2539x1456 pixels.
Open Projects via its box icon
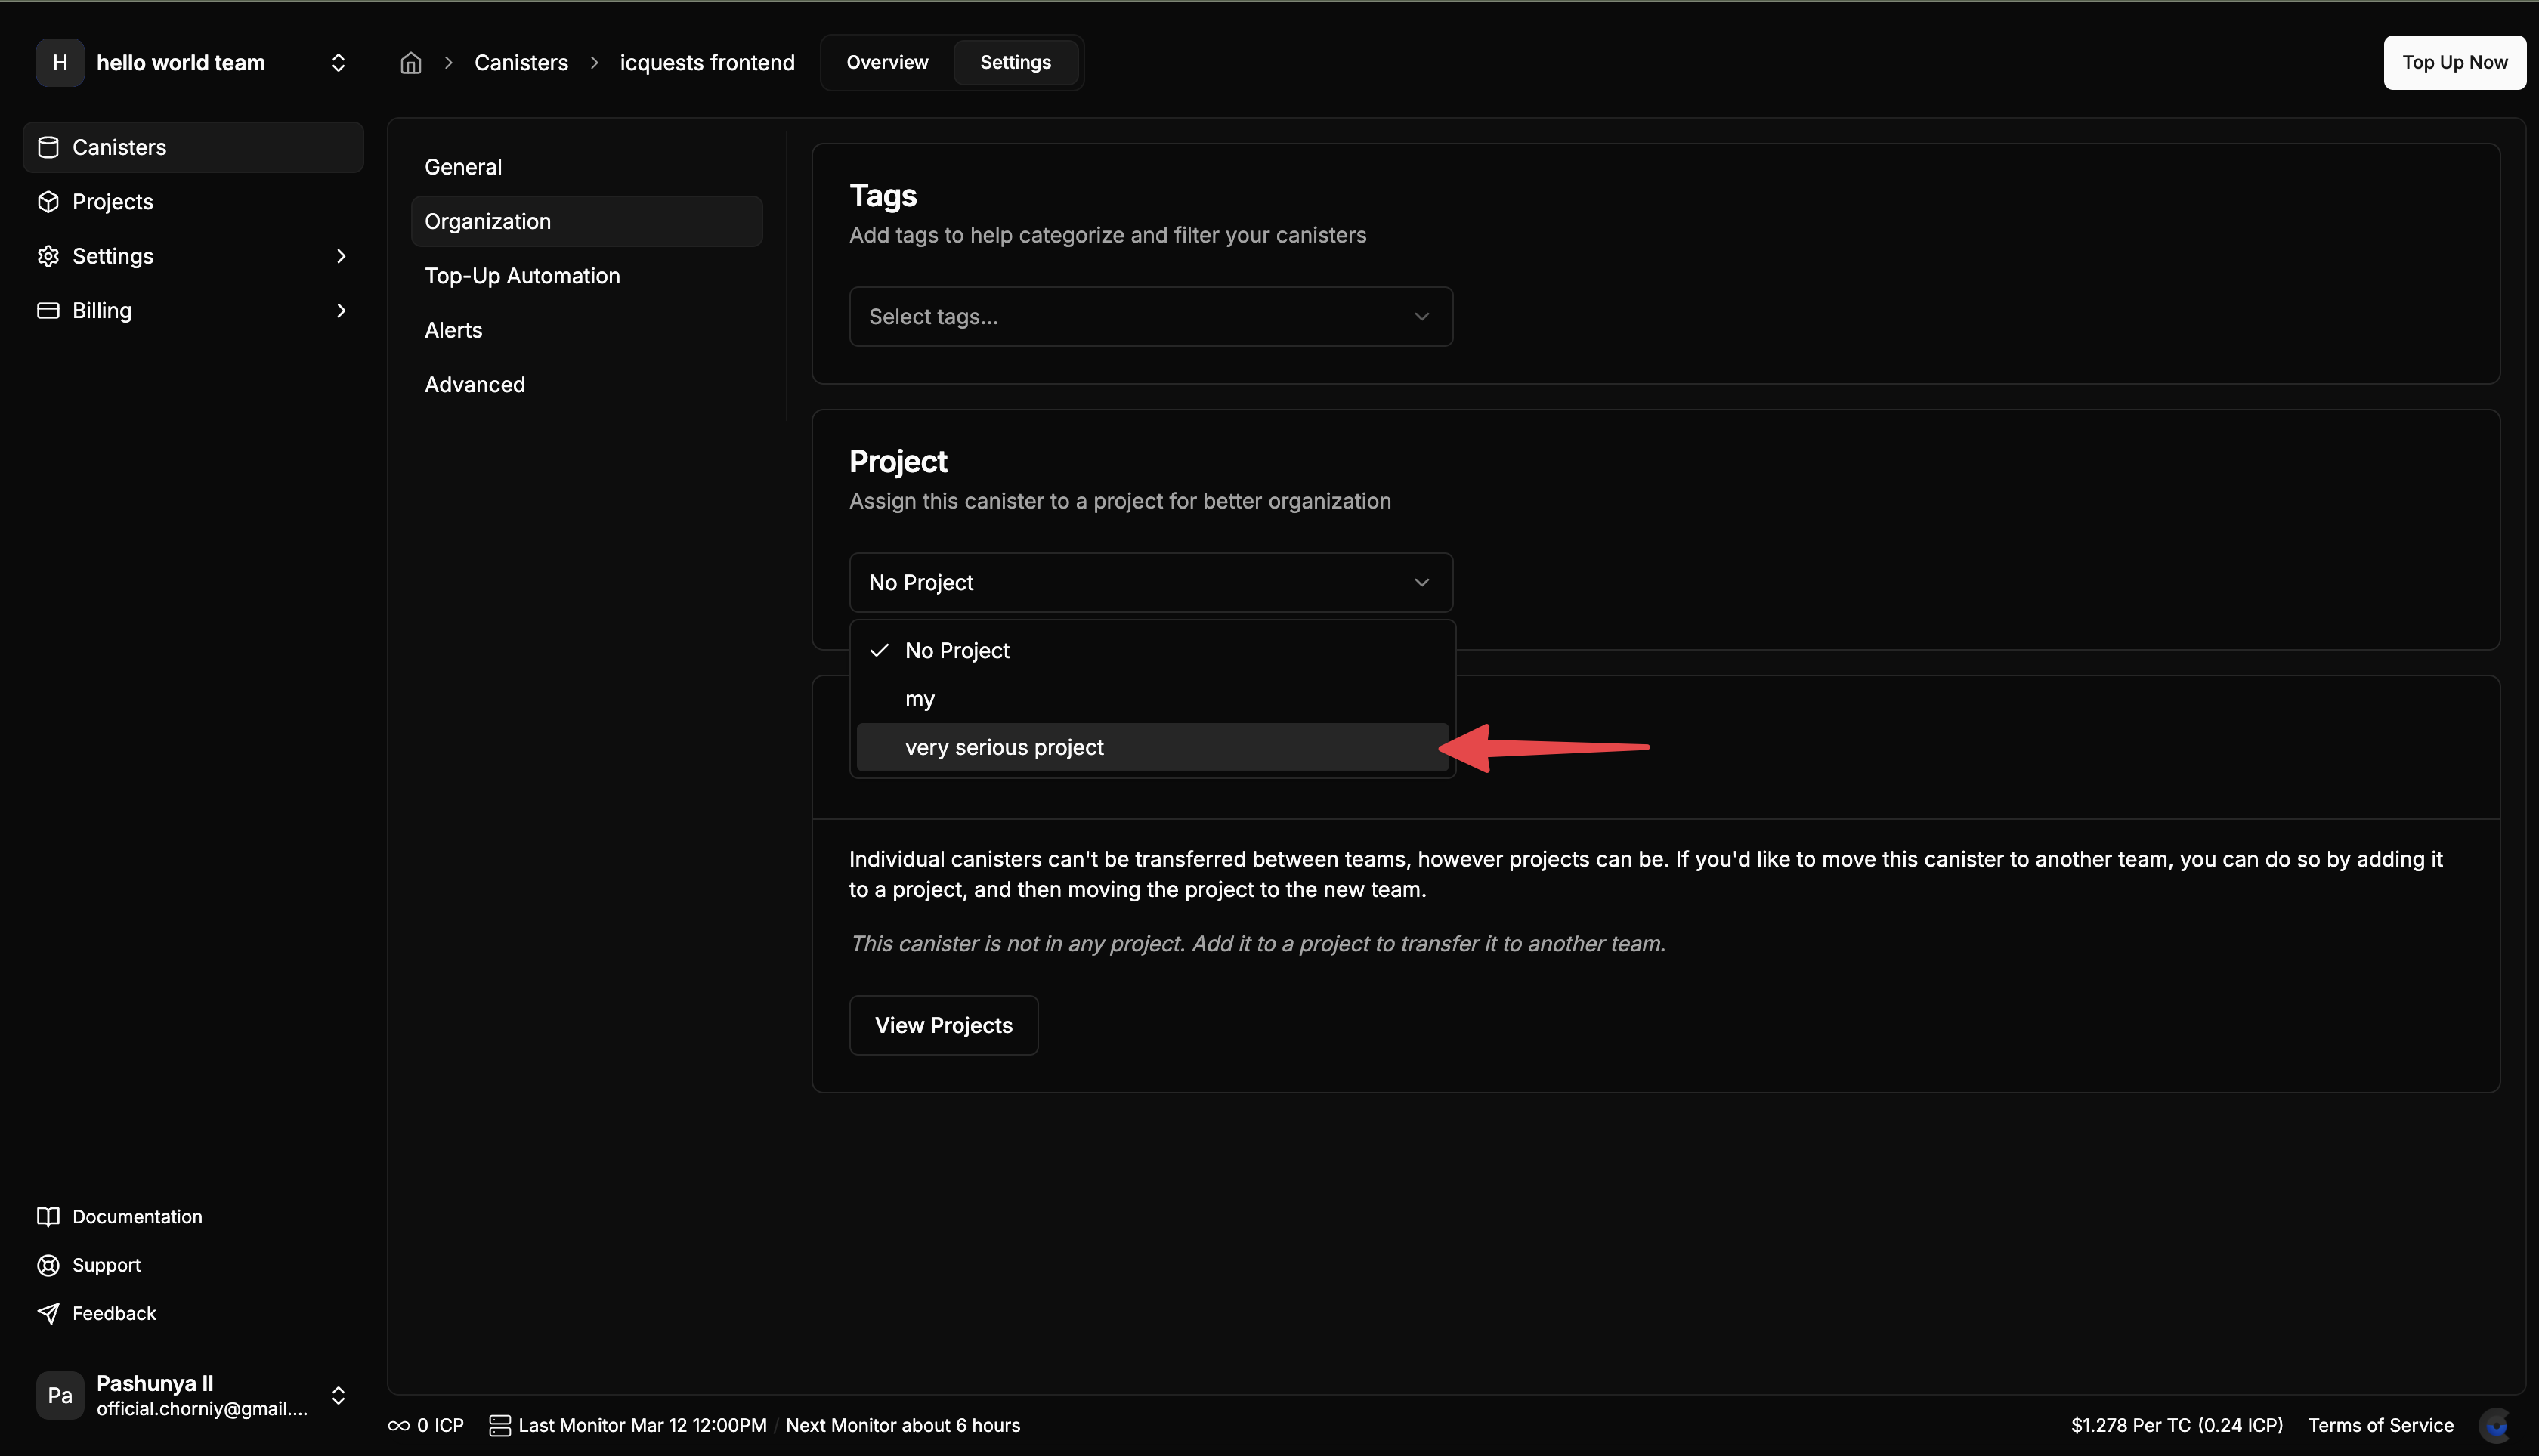pyautogui.click(x=48, y=201)
